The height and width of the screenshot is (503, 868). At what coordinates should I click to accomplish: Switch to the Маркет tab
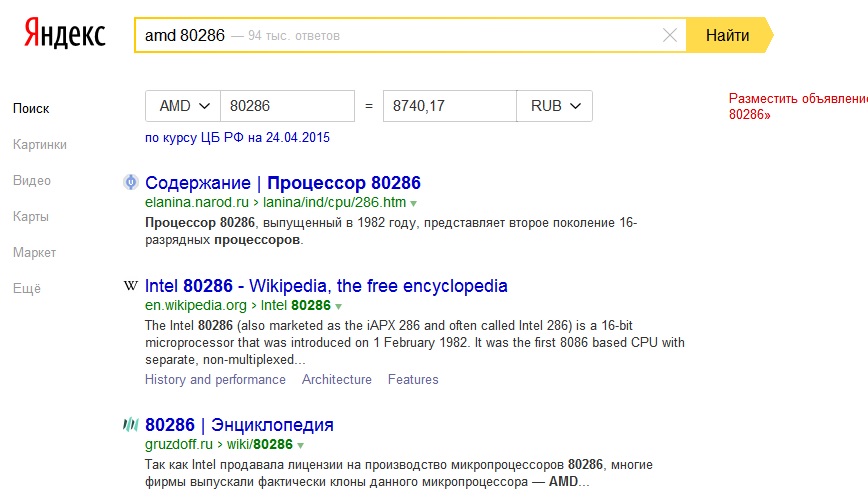click(34, 252)
